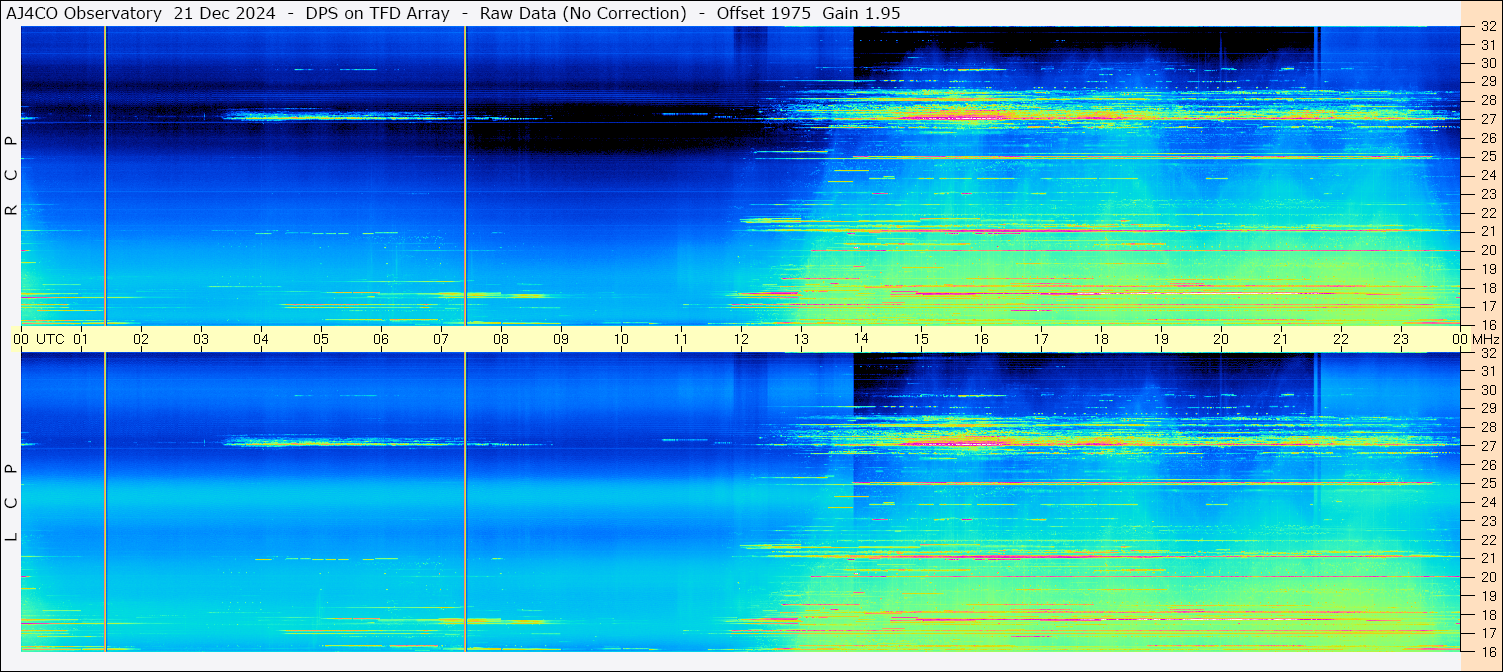Click the 18 MHz label of RCP panel
Image resolution: width=1503 pixels, height=672 pixels.
click(1487, 288)
